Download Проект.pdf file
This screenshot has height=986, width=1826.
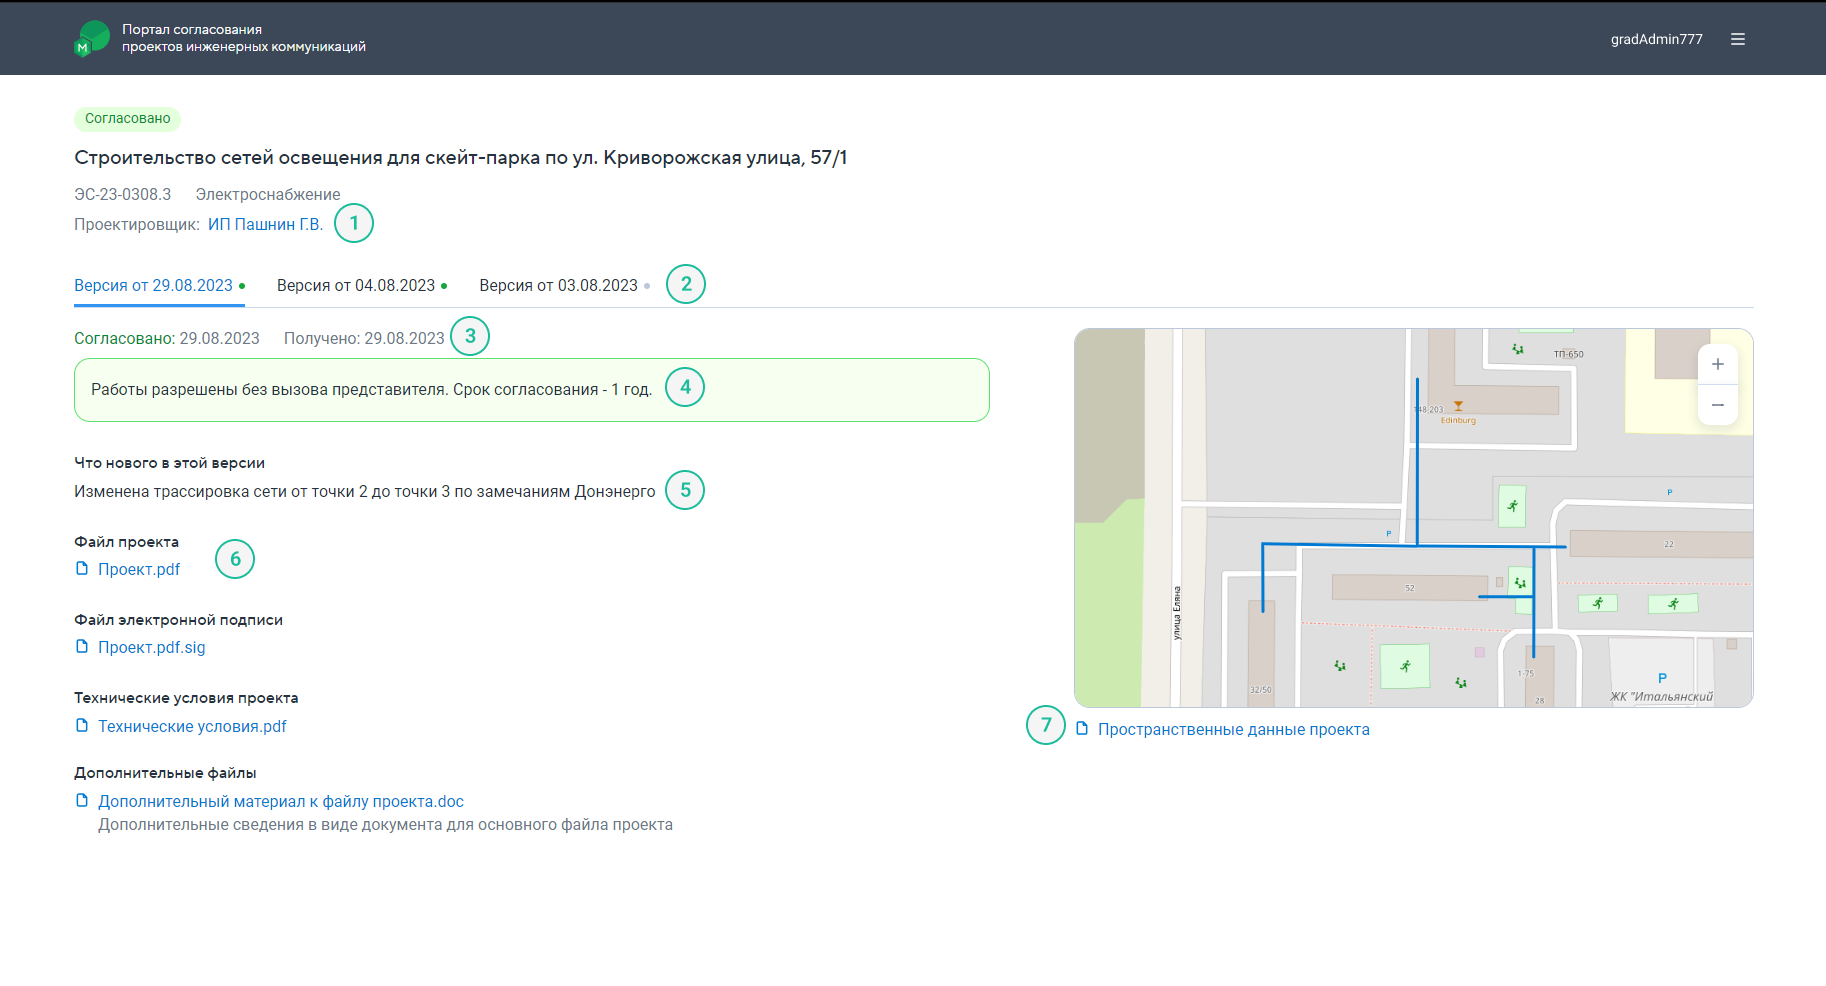tap(139, 569)
